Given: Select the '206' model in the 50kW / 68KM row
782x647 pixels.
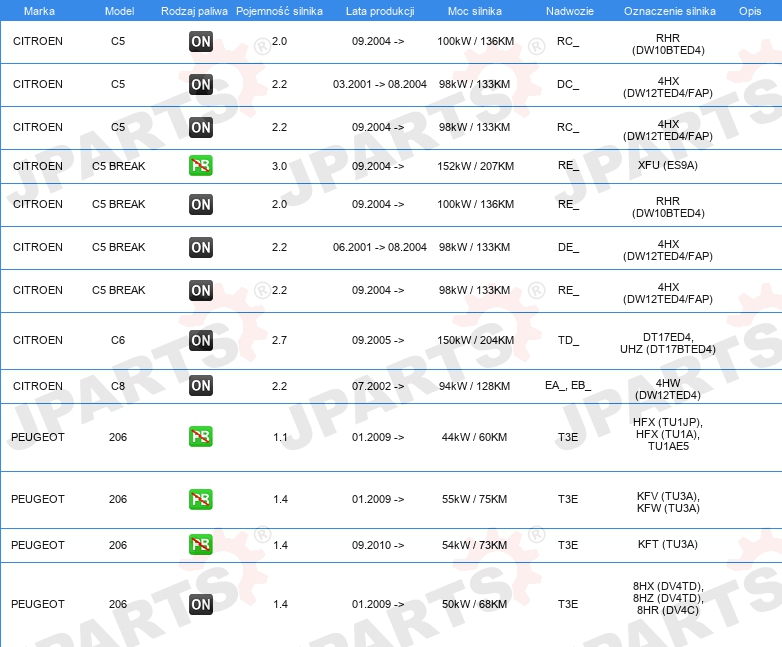Looking at the screenshot, I should click(118, 604).
